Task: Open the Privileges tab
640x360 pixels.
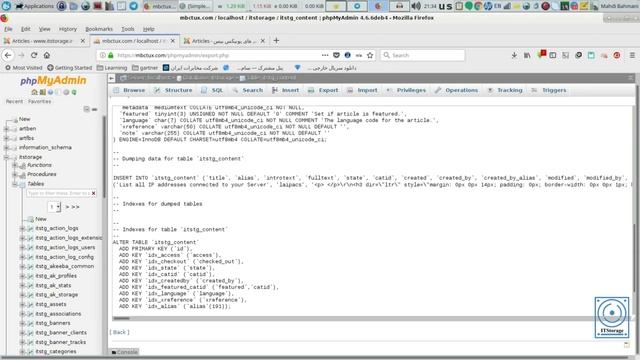Action: (x=406, y=90)
